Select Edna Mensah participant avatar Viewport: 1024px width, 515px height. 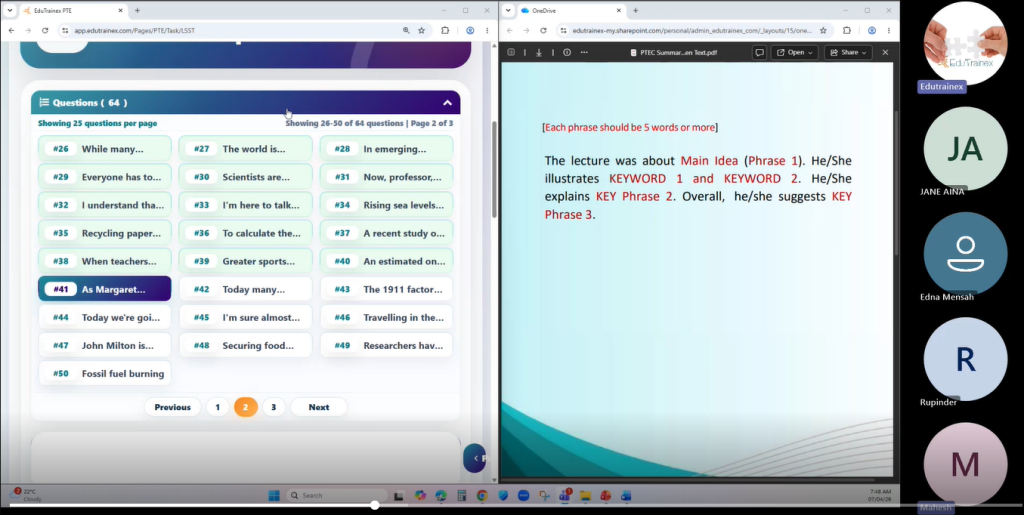pyautogui.click(x=965, y=254)
